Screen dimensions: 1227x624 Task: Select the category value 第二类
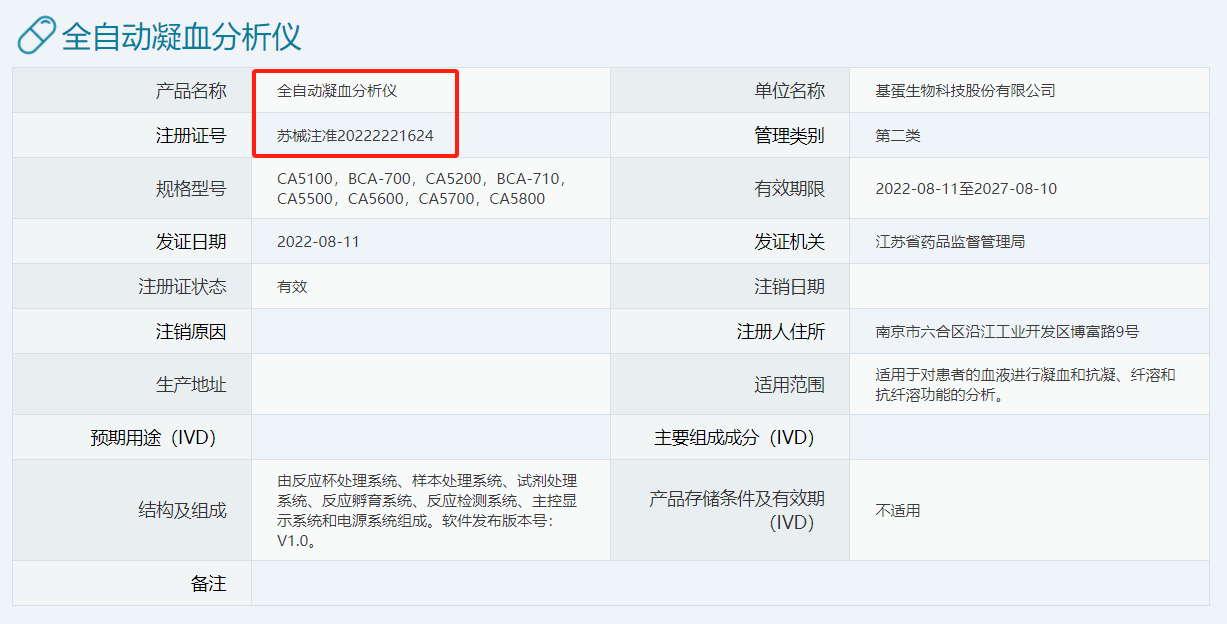898,136
